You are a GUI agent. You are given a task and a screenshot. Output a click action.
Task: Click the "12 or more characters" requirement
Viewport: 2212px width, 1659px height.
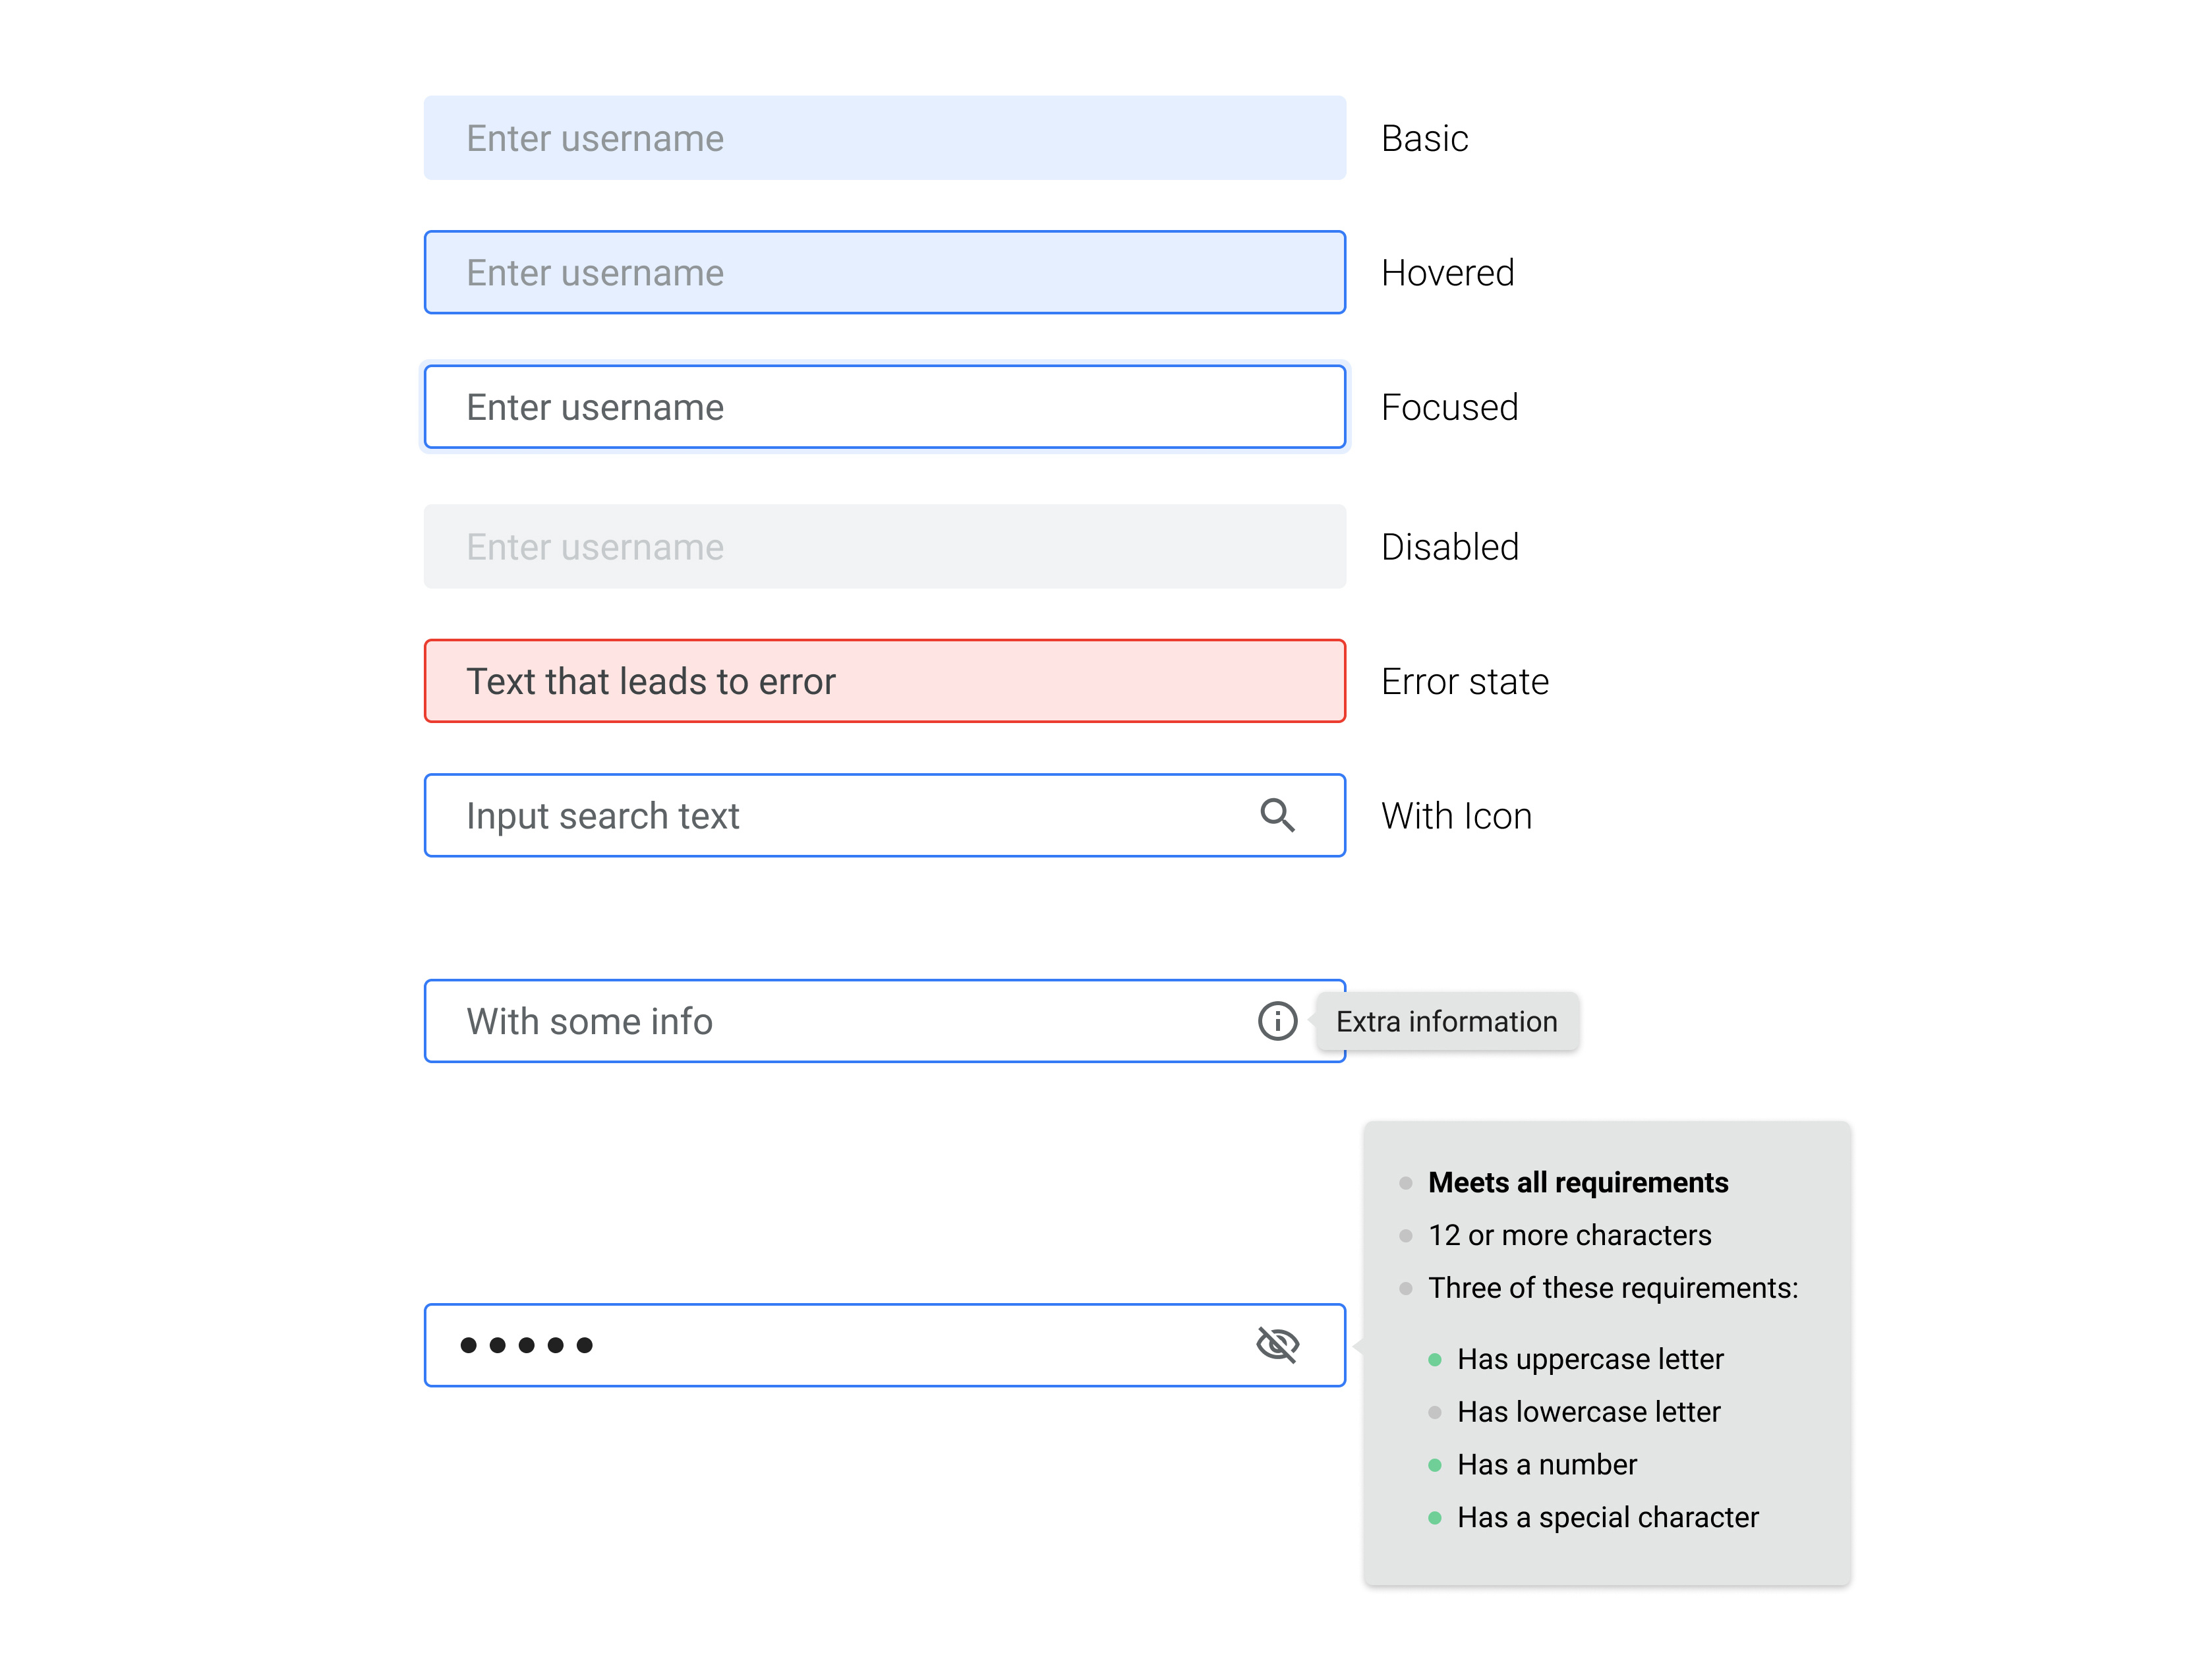(1569, 1235)
